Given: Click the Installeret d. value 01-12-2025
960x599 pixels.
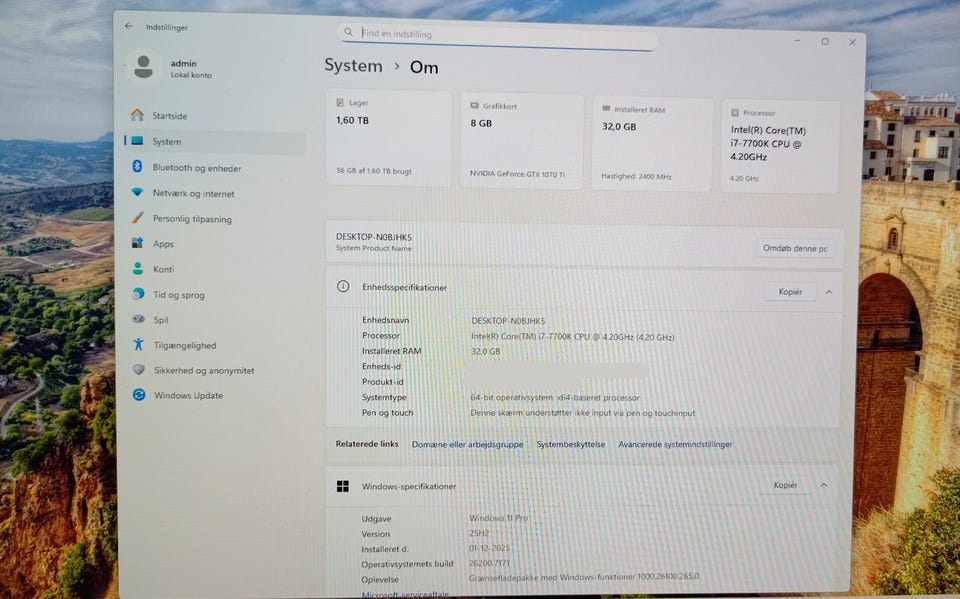Looking at the screenshot, I should pos(489,548).
